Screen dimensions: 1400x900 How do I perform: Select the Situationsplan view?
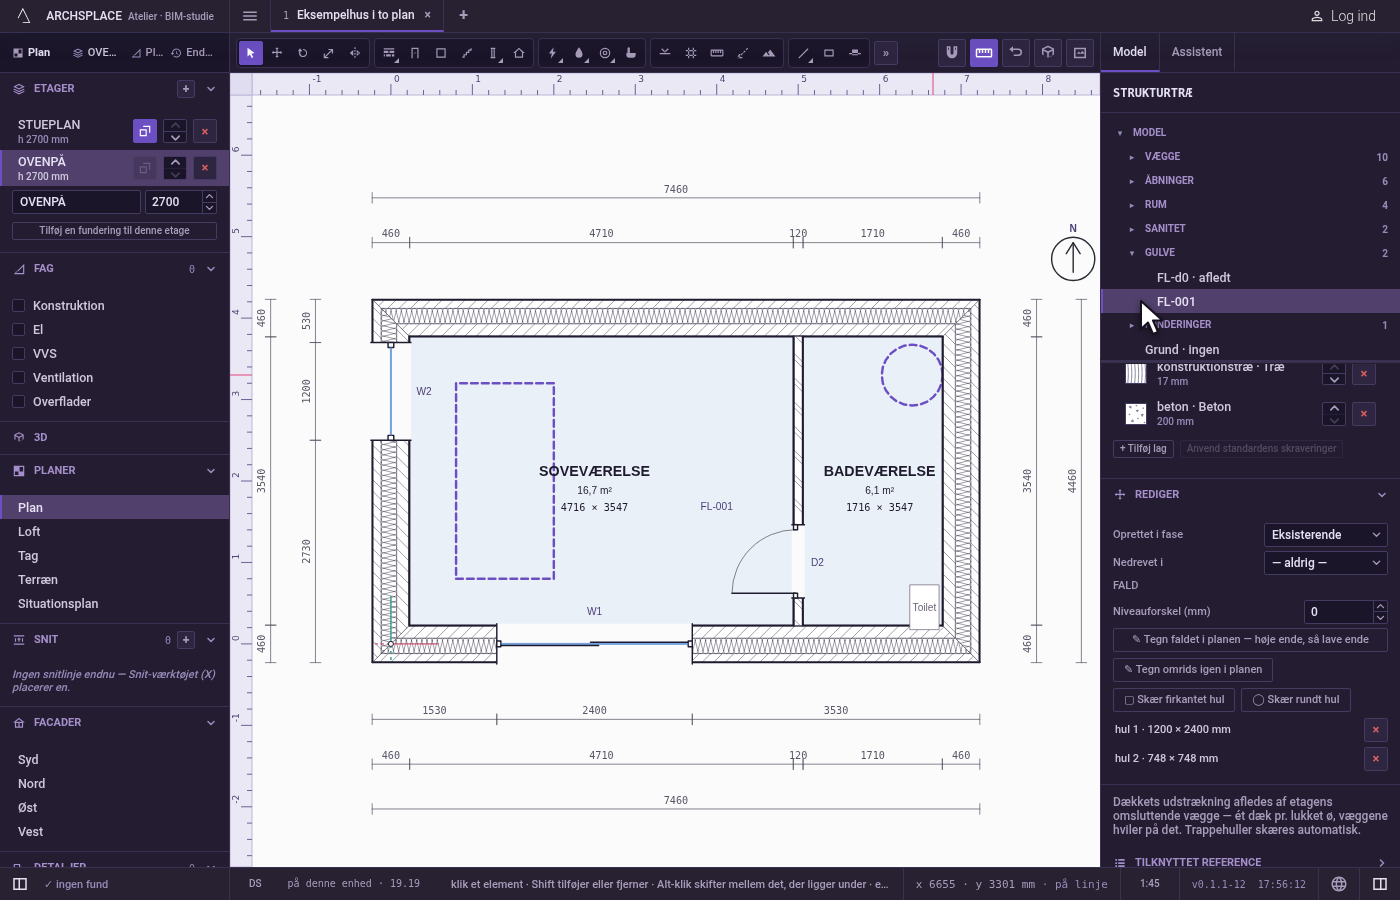[x=115, y=604]
